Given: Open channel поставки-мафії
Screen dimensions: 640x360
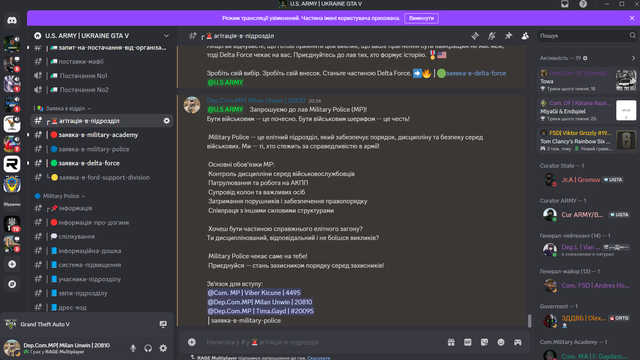Looking at the screenshot, I should pyautogui.click(x=102, y=62).
